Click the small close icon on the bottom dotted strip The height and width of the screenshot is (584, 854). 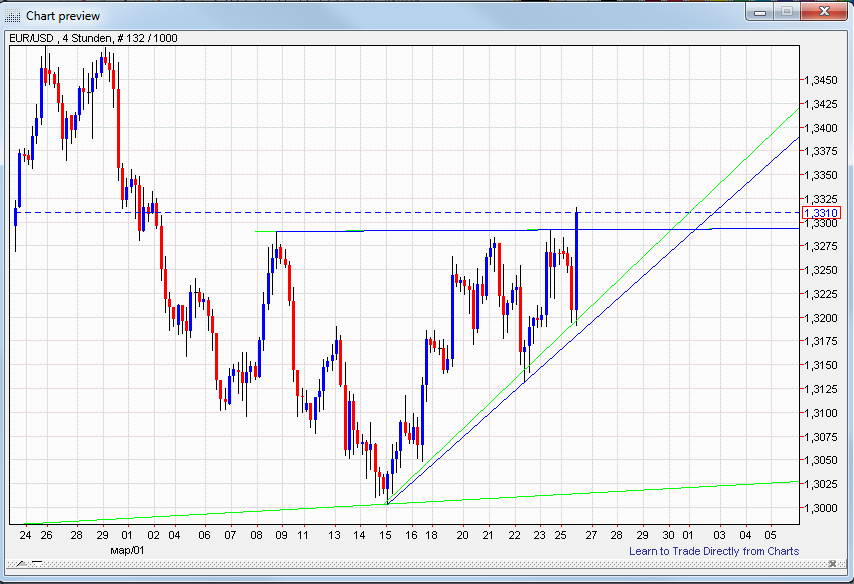pyautogui.click(x=832, y=563)
